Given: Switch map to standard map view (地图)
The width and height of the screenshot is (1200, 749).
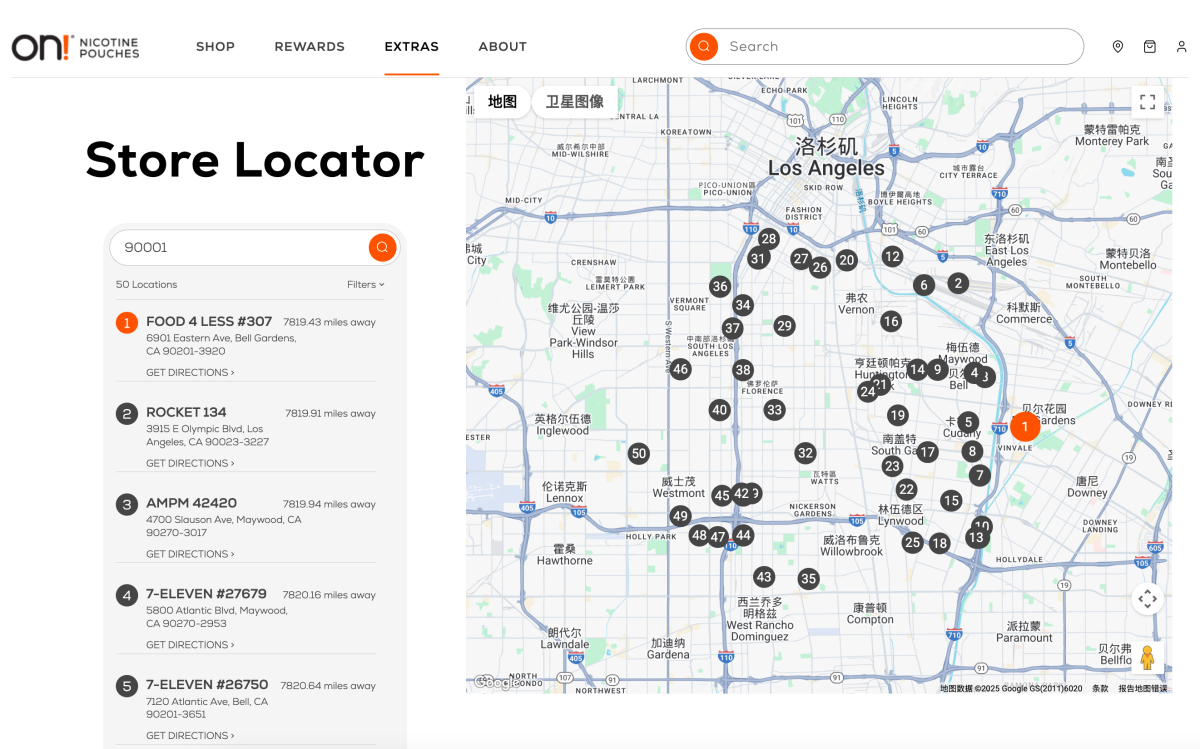Looking at the screenshot, I should click(x=502, y=102).
